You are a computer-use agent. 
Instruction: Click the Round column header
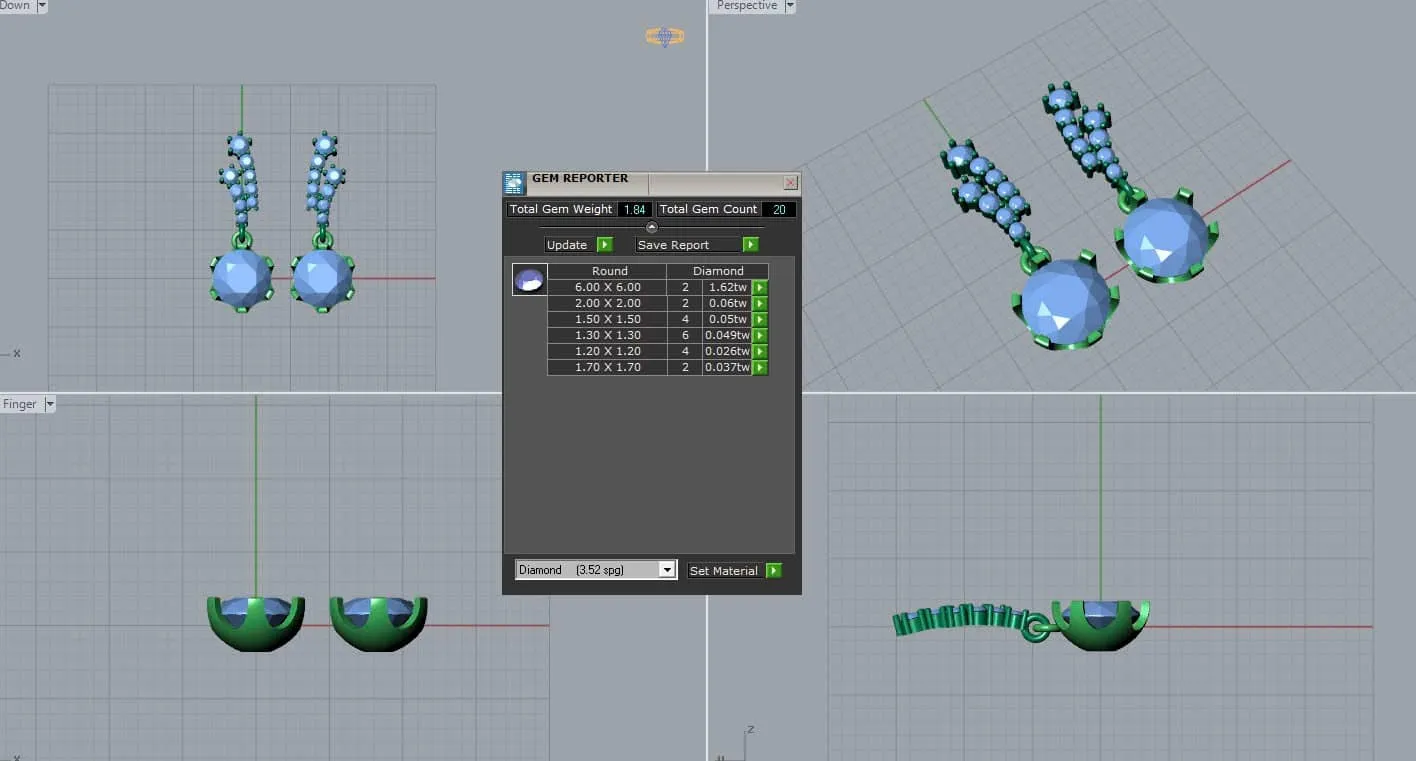609,271
